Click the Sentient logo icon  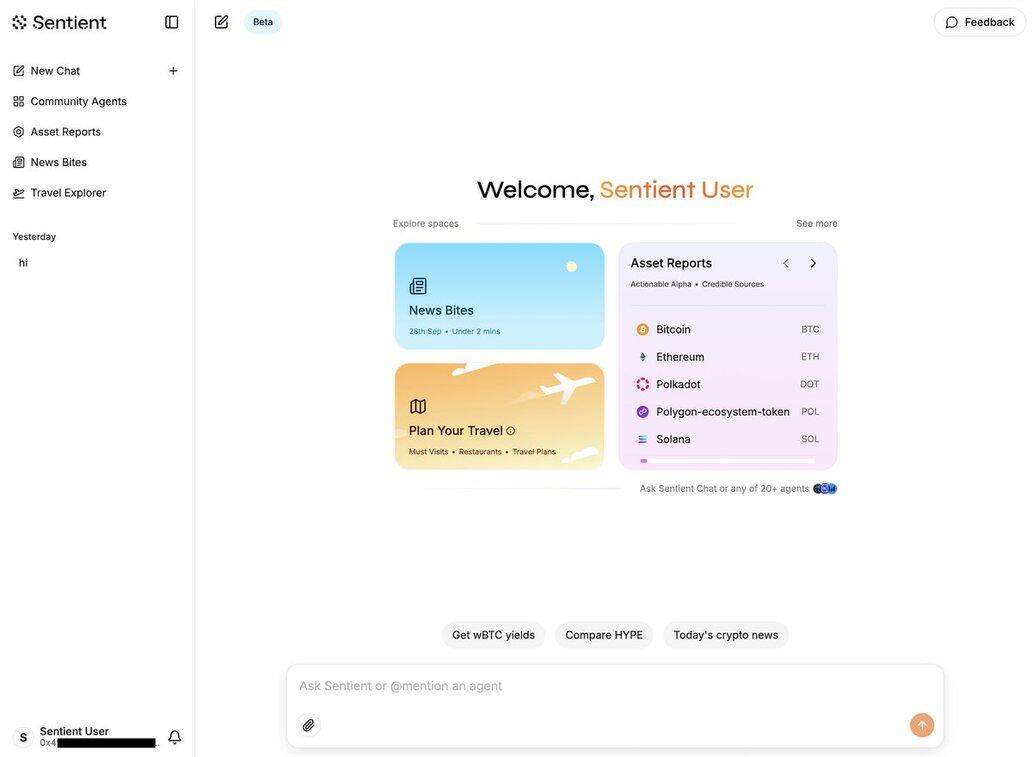pyautogui.click(x=20, y=22)
